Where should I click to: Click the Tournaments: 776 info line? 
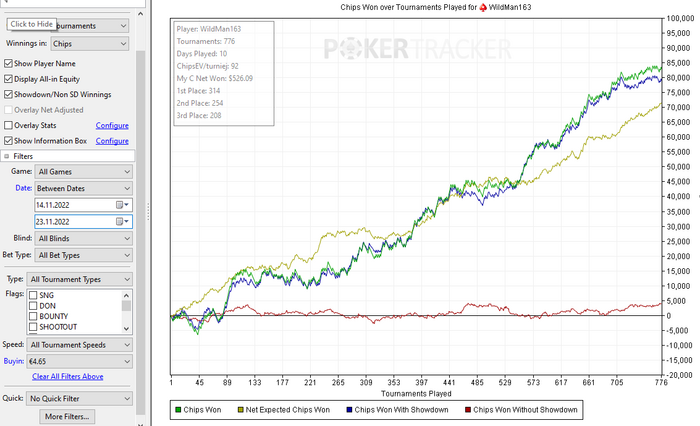(206, 41)
